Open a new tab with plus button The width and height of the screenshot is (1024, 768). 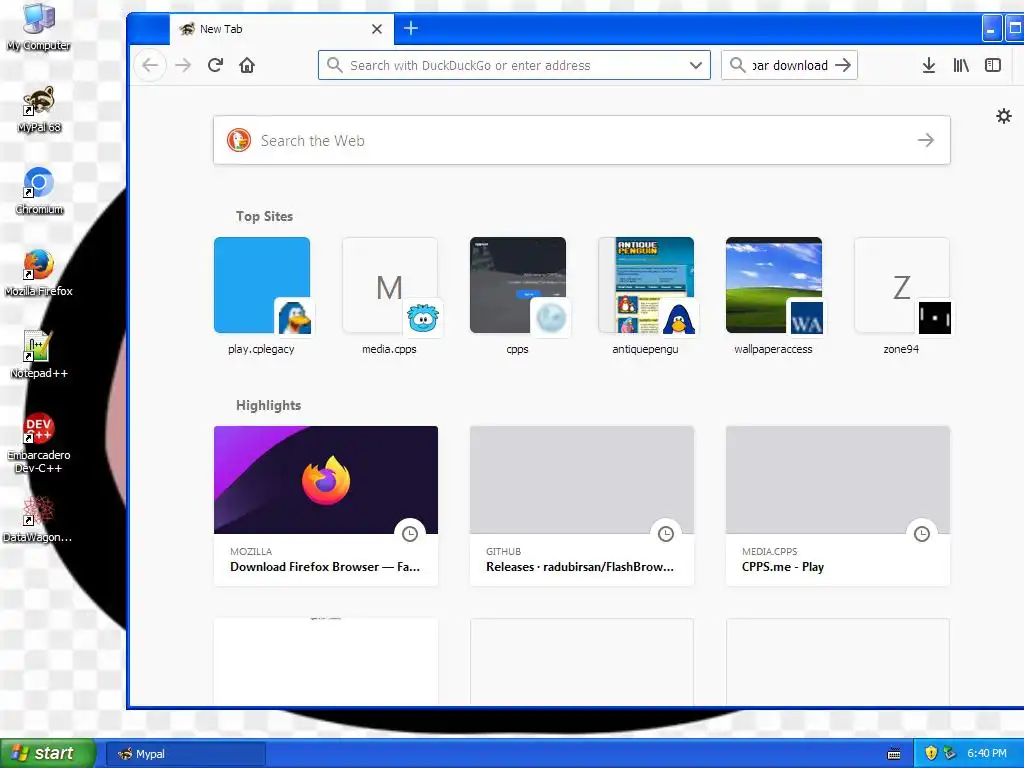pyautogui.click(x=411, y=28)
